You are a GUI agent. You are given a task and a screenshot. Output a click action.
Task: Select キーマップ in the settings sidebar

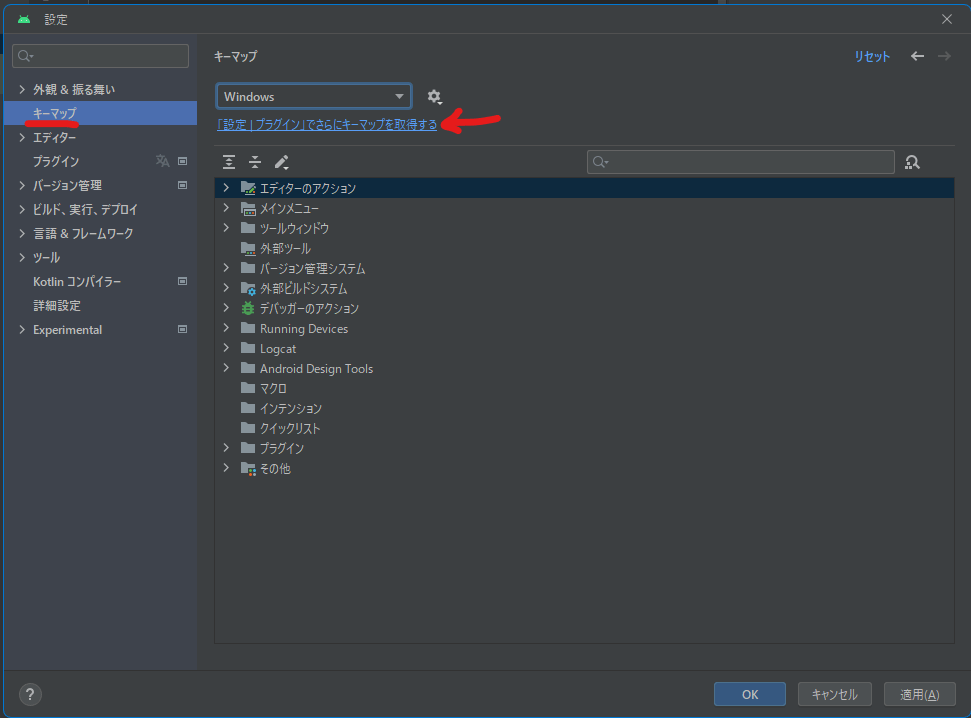click(100, 113)
